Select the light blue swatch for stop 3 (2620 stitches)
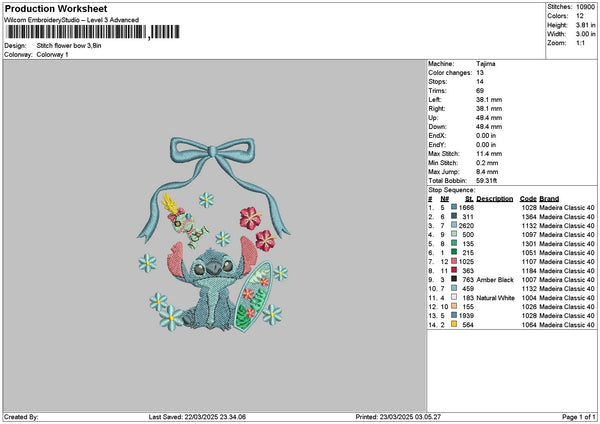 click(x=454, y=225)
